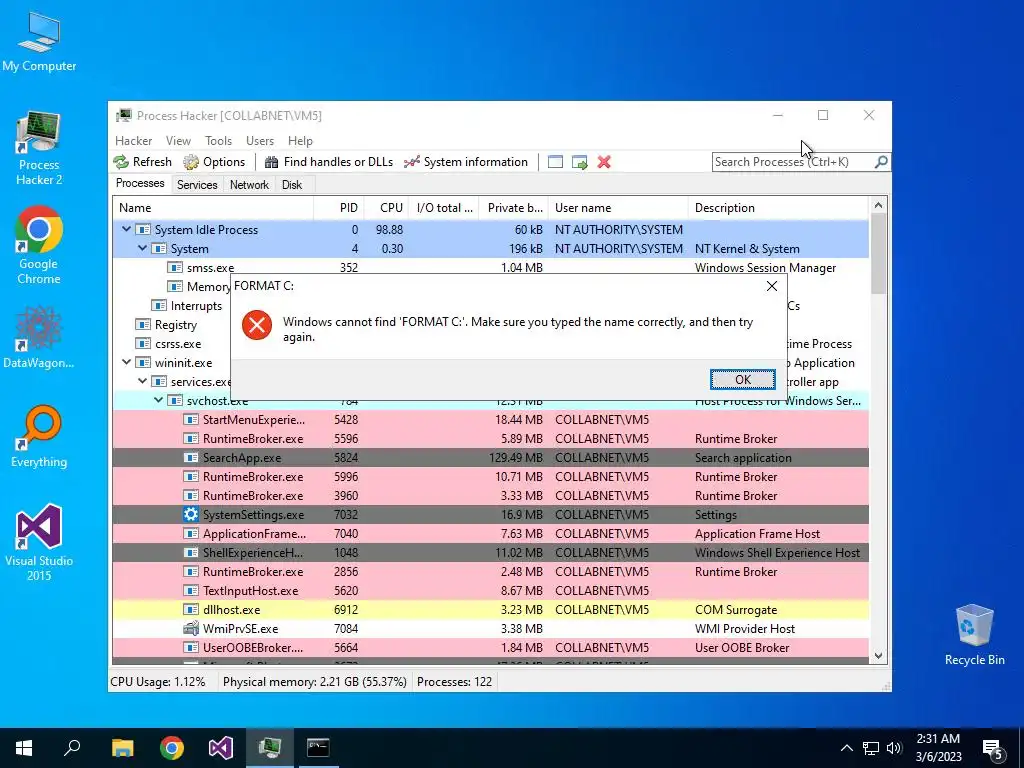Sort by the Description column header
Viewport: 1024px width, 768px height.
(778, 208)
